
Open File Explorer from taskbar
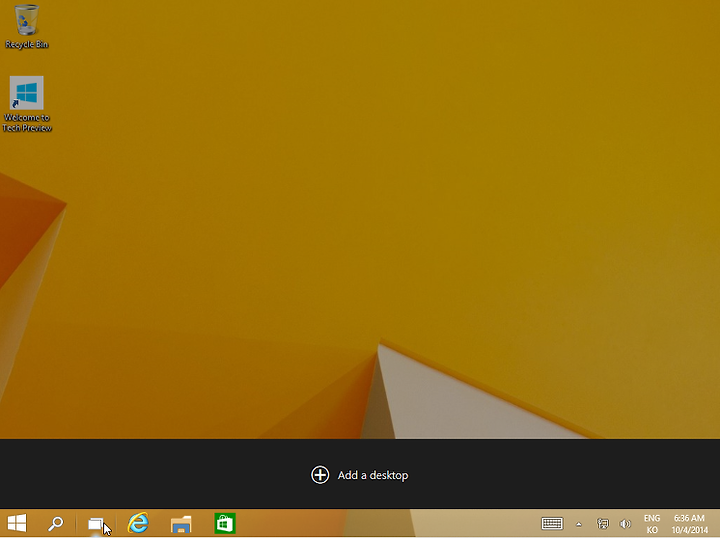click(181, 524)
